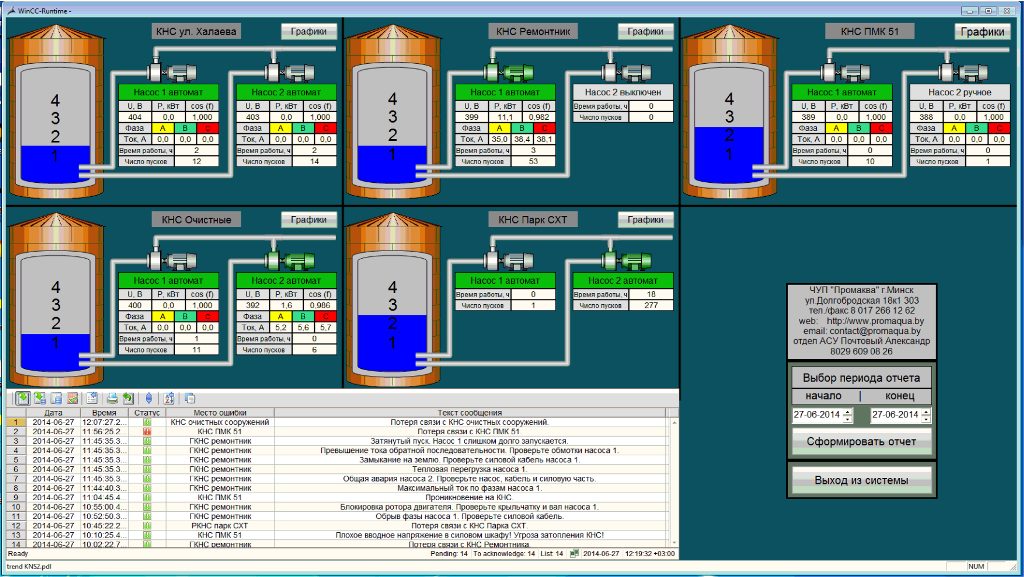The height and width of the screenshot is (577, 1024).
Task: Click the printer icon in alarm toolbar
Action: pyautogui.click(x=113, y=398)
